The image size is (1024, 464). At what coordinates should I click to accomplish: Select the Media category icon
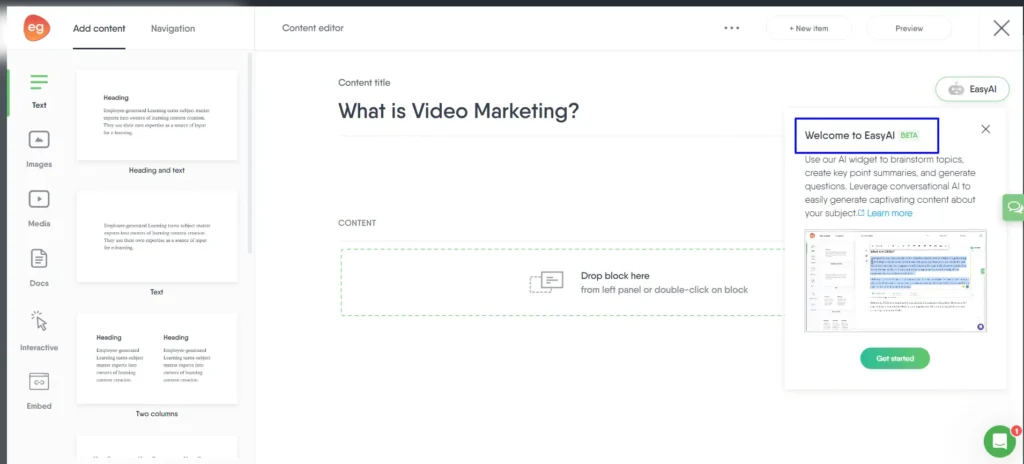pyautogui.click(x=39, y=199)
